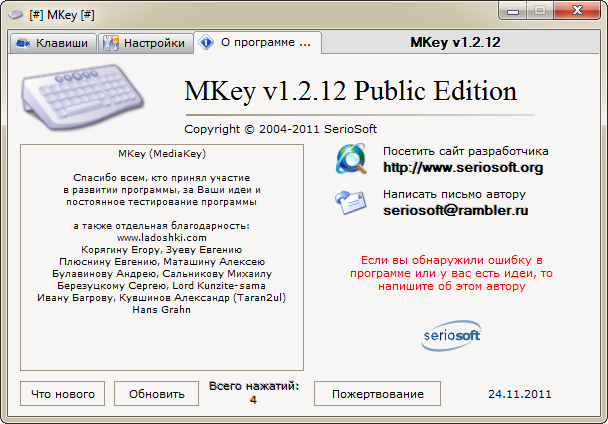Click the Написать письмо автору label

[x=454, y=194]
